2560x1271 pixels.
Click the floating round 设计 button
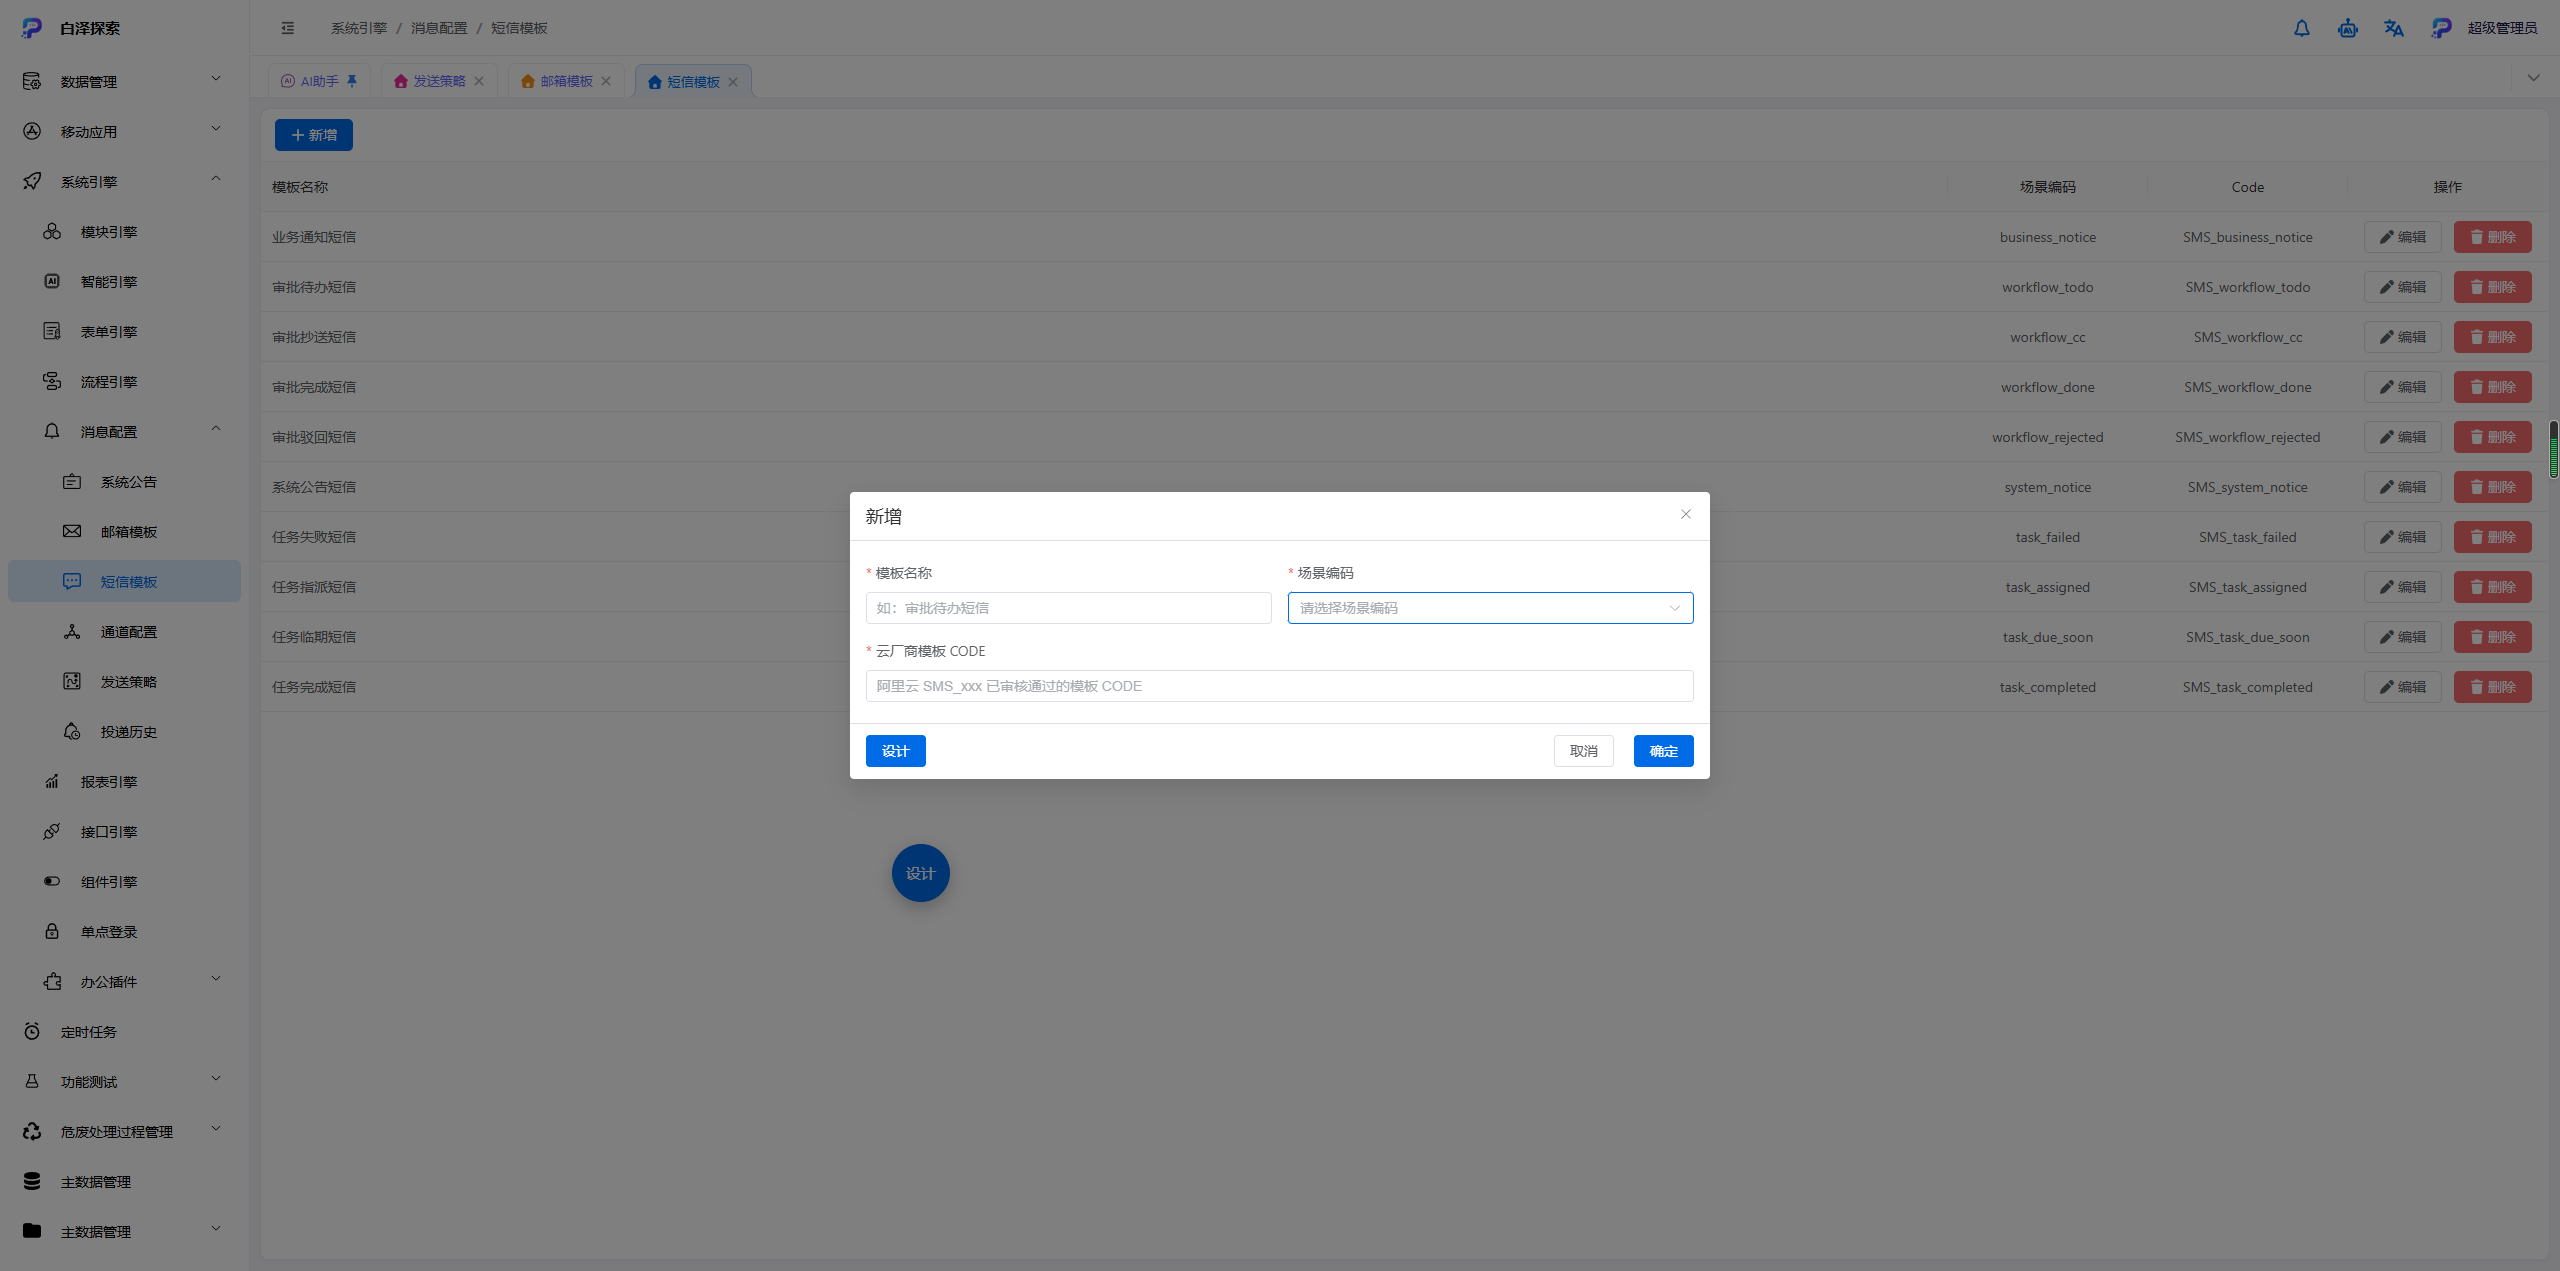click(x=921, y=873)
